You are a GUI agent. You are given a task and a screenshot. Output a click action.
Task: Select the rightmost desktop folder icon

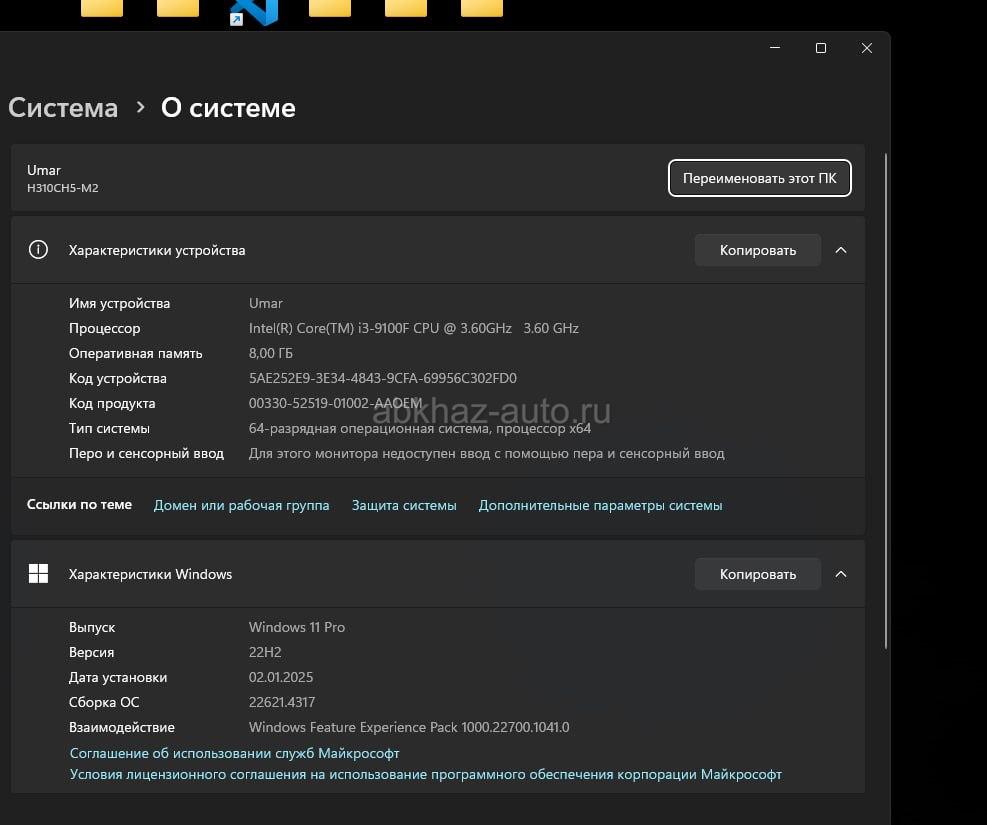(x=481, y=8)
